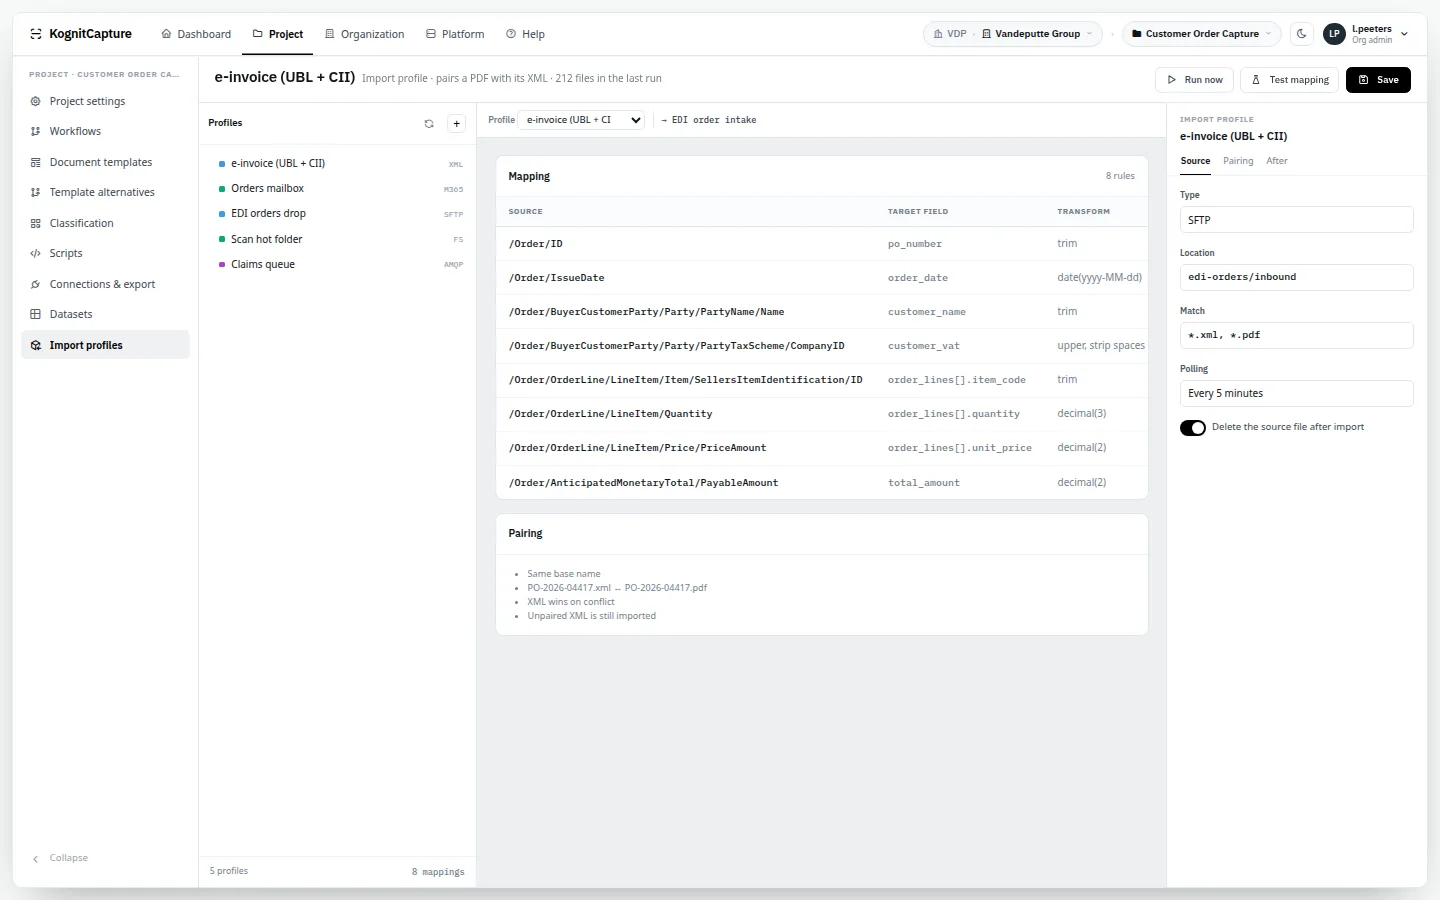The width and height of the screenshot is (1440, 900).
Task: Open Workflows in sidebar
Action: click(105, 131)
